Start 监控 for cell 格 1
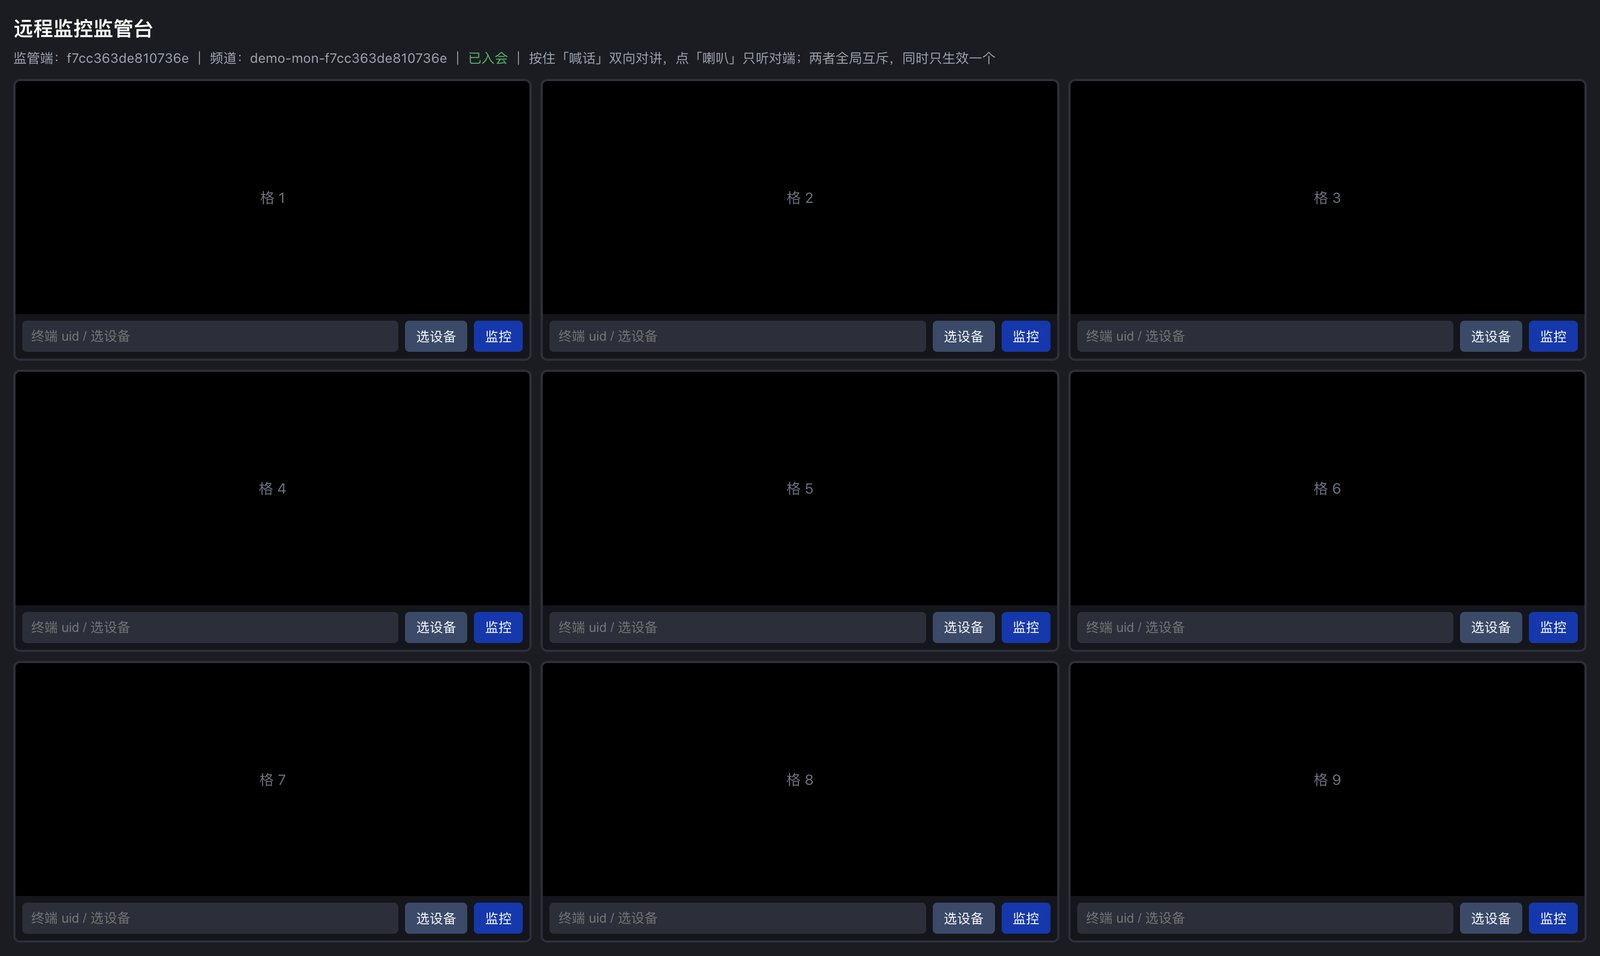The width and height of the screenshot is (1600, 956). [498, 336]
